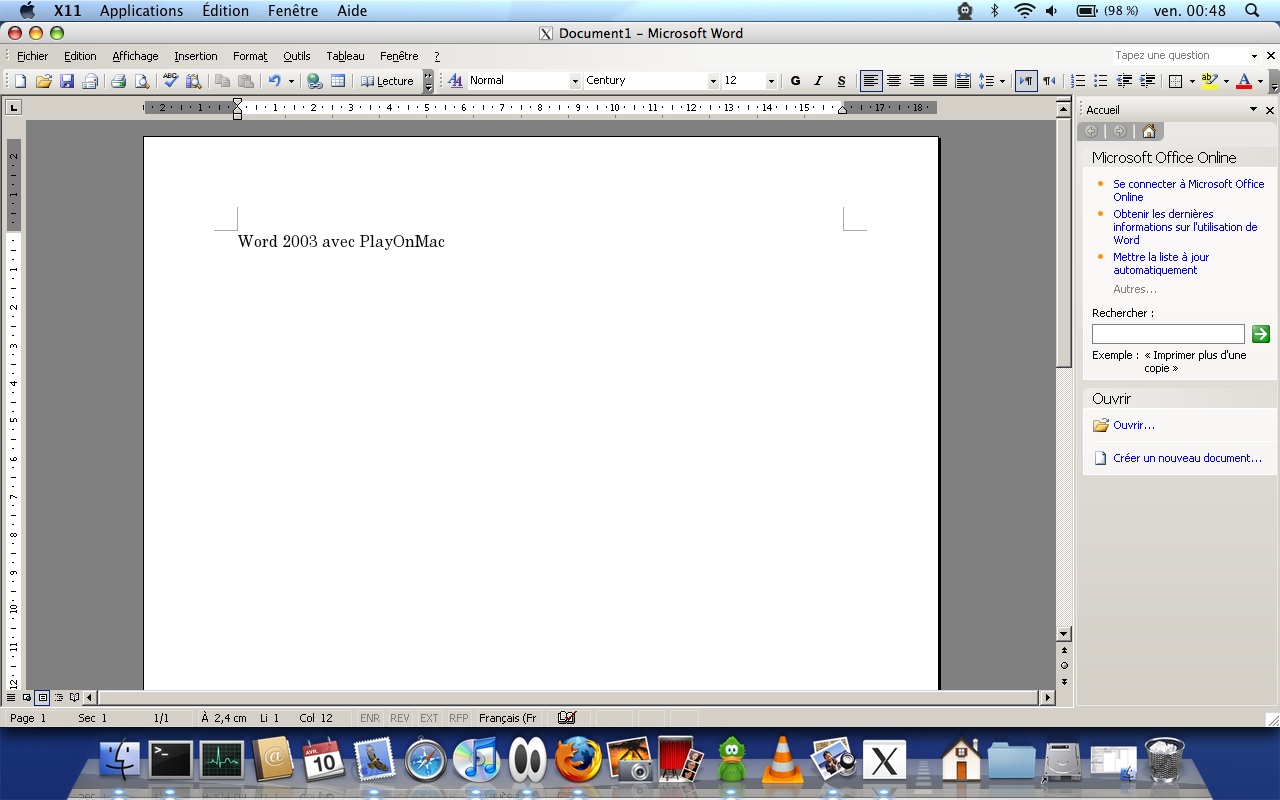The height and width of the screenshot is (800, 1280).
Task: Open the Format menu
Action: pos(250,56)
